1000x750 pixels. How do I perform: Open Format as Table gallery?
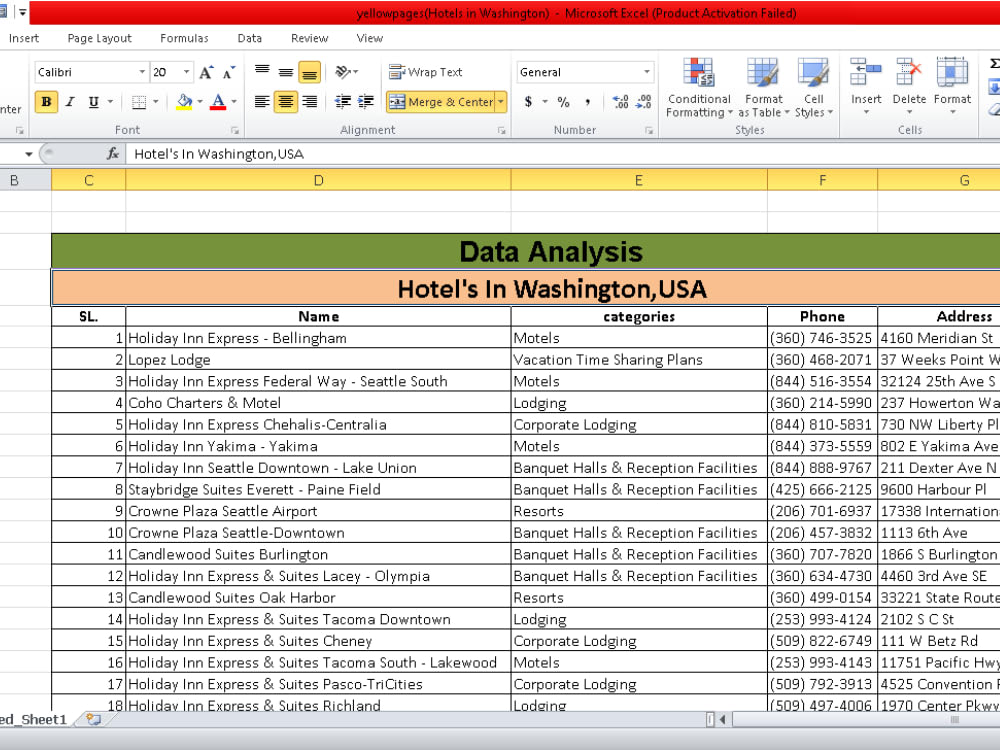click(x=763, y=88)
